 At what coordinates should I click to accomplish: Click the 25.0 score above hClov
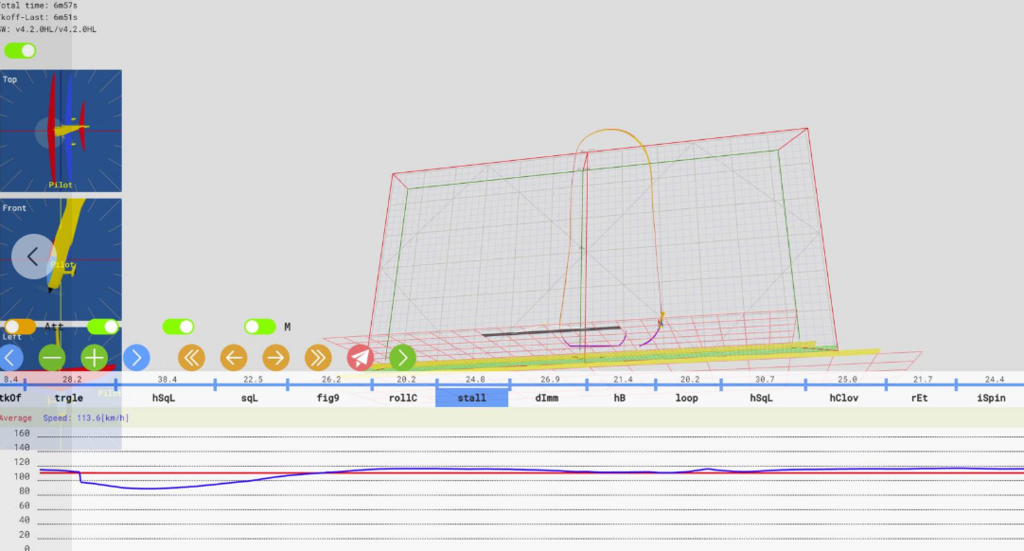coord(848,379)
